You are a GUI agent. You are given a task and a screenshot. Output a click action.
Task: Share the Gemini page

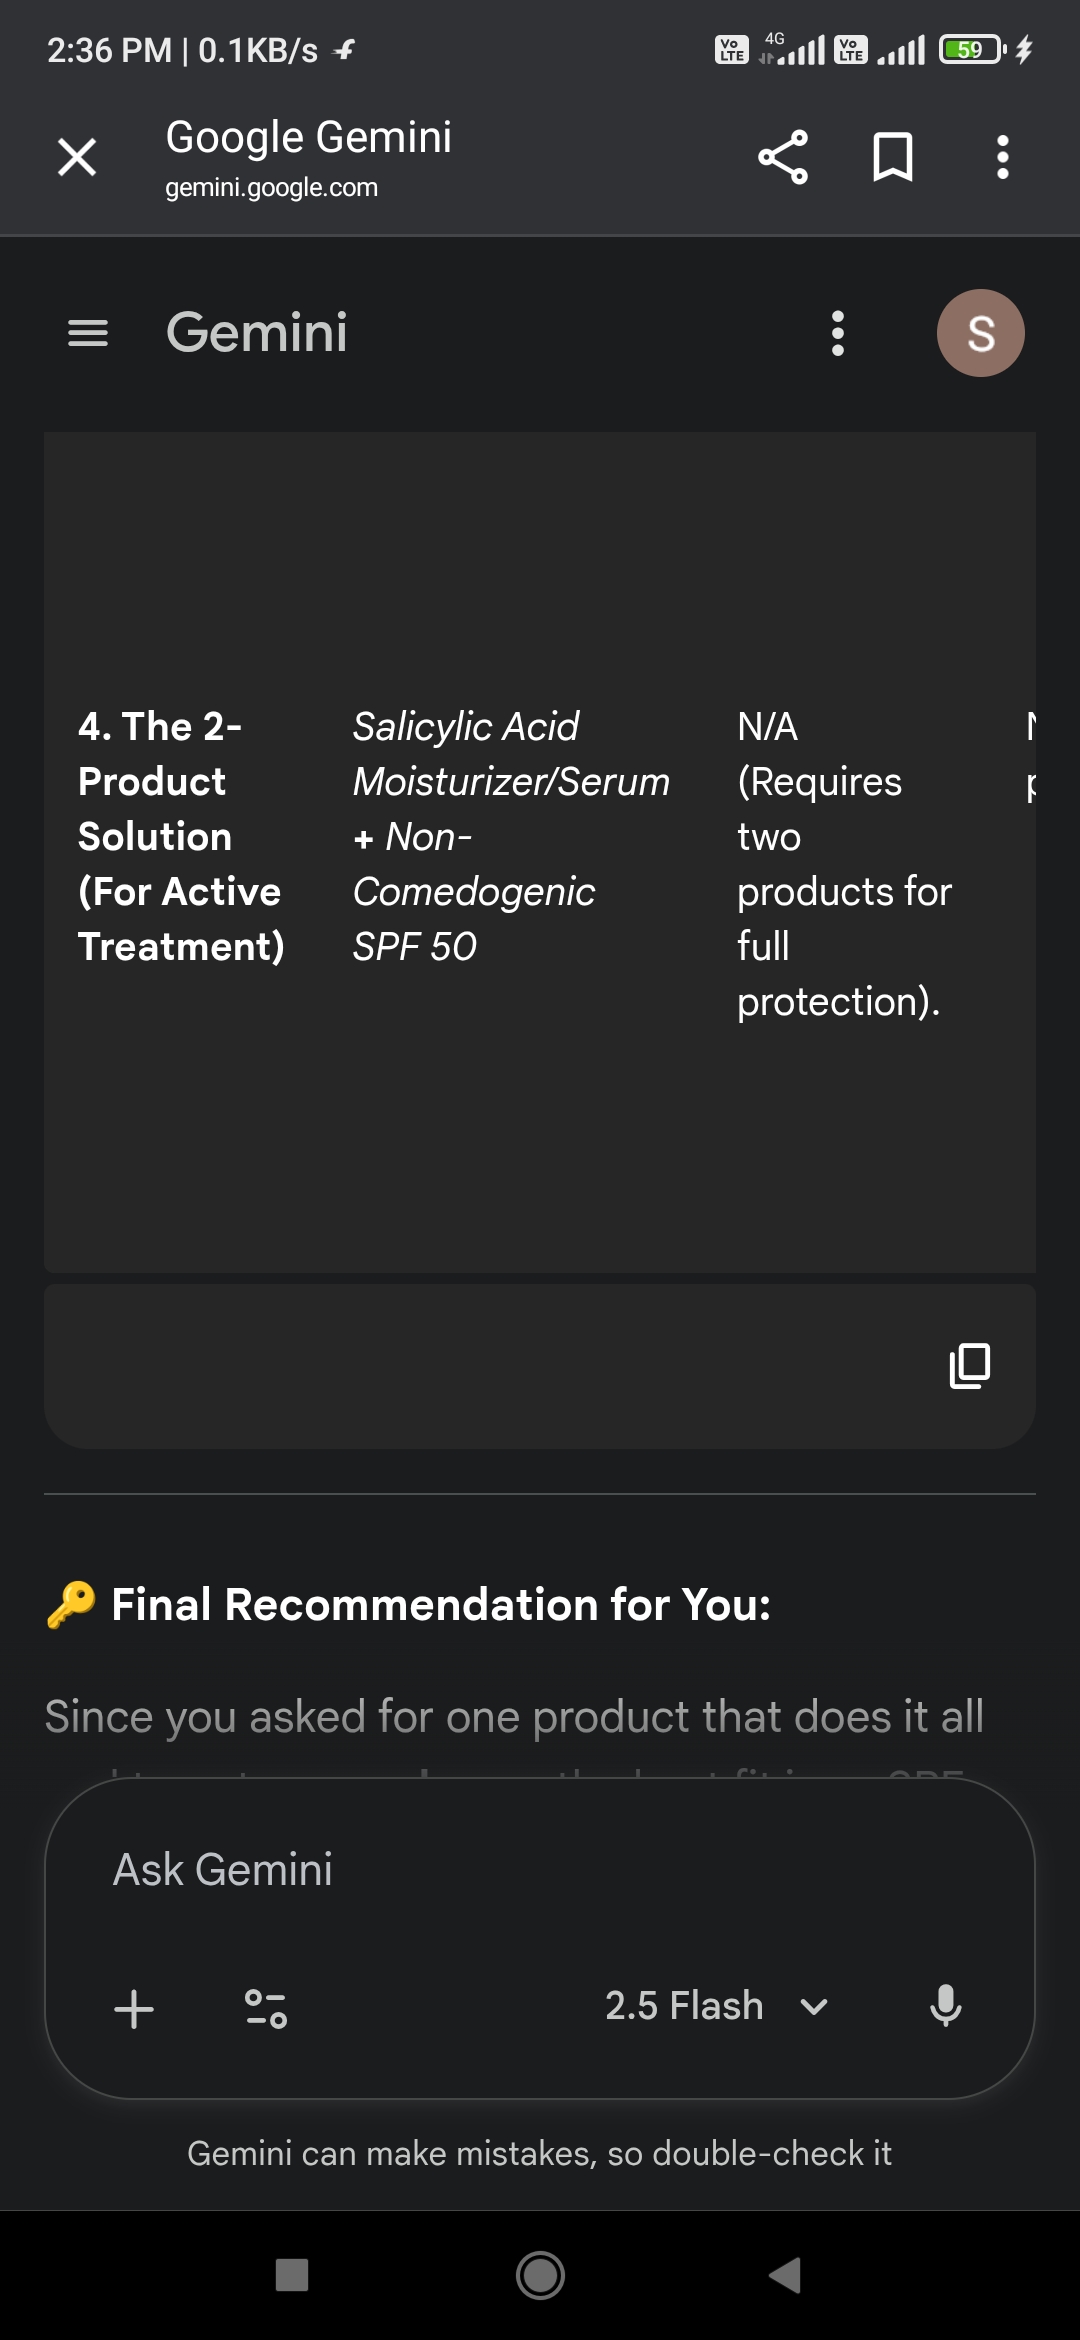pyautogui.click(x=783, y=157)
